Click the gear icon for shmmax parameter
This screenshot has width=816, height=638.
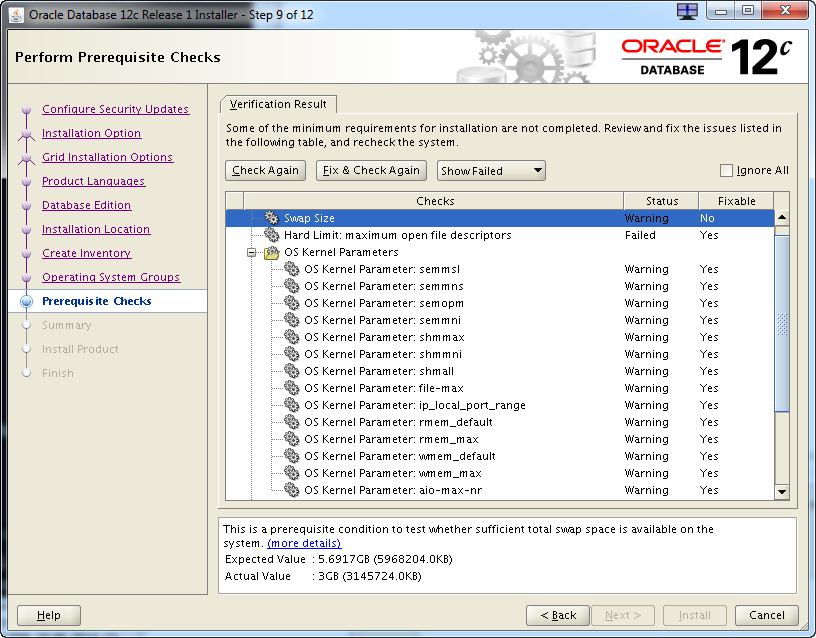291,337
